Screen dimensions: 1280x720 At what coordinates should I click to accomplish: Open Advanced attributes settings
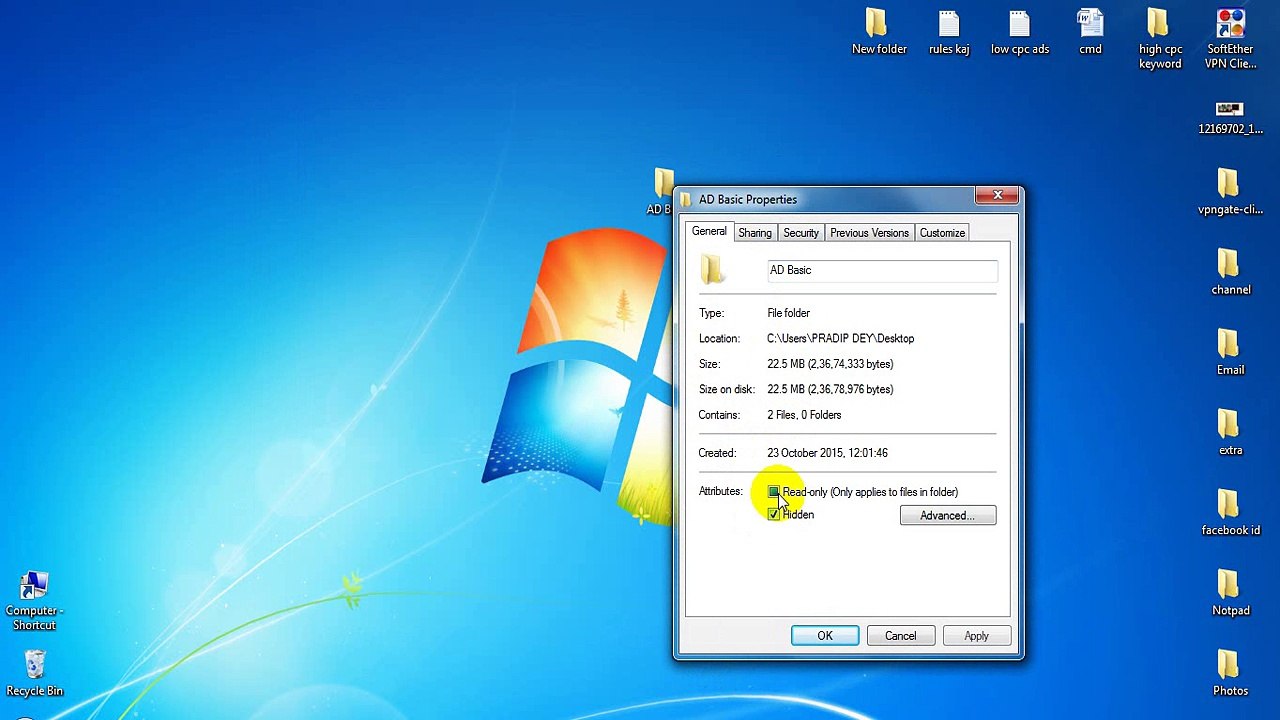click(x=948, y=516)
